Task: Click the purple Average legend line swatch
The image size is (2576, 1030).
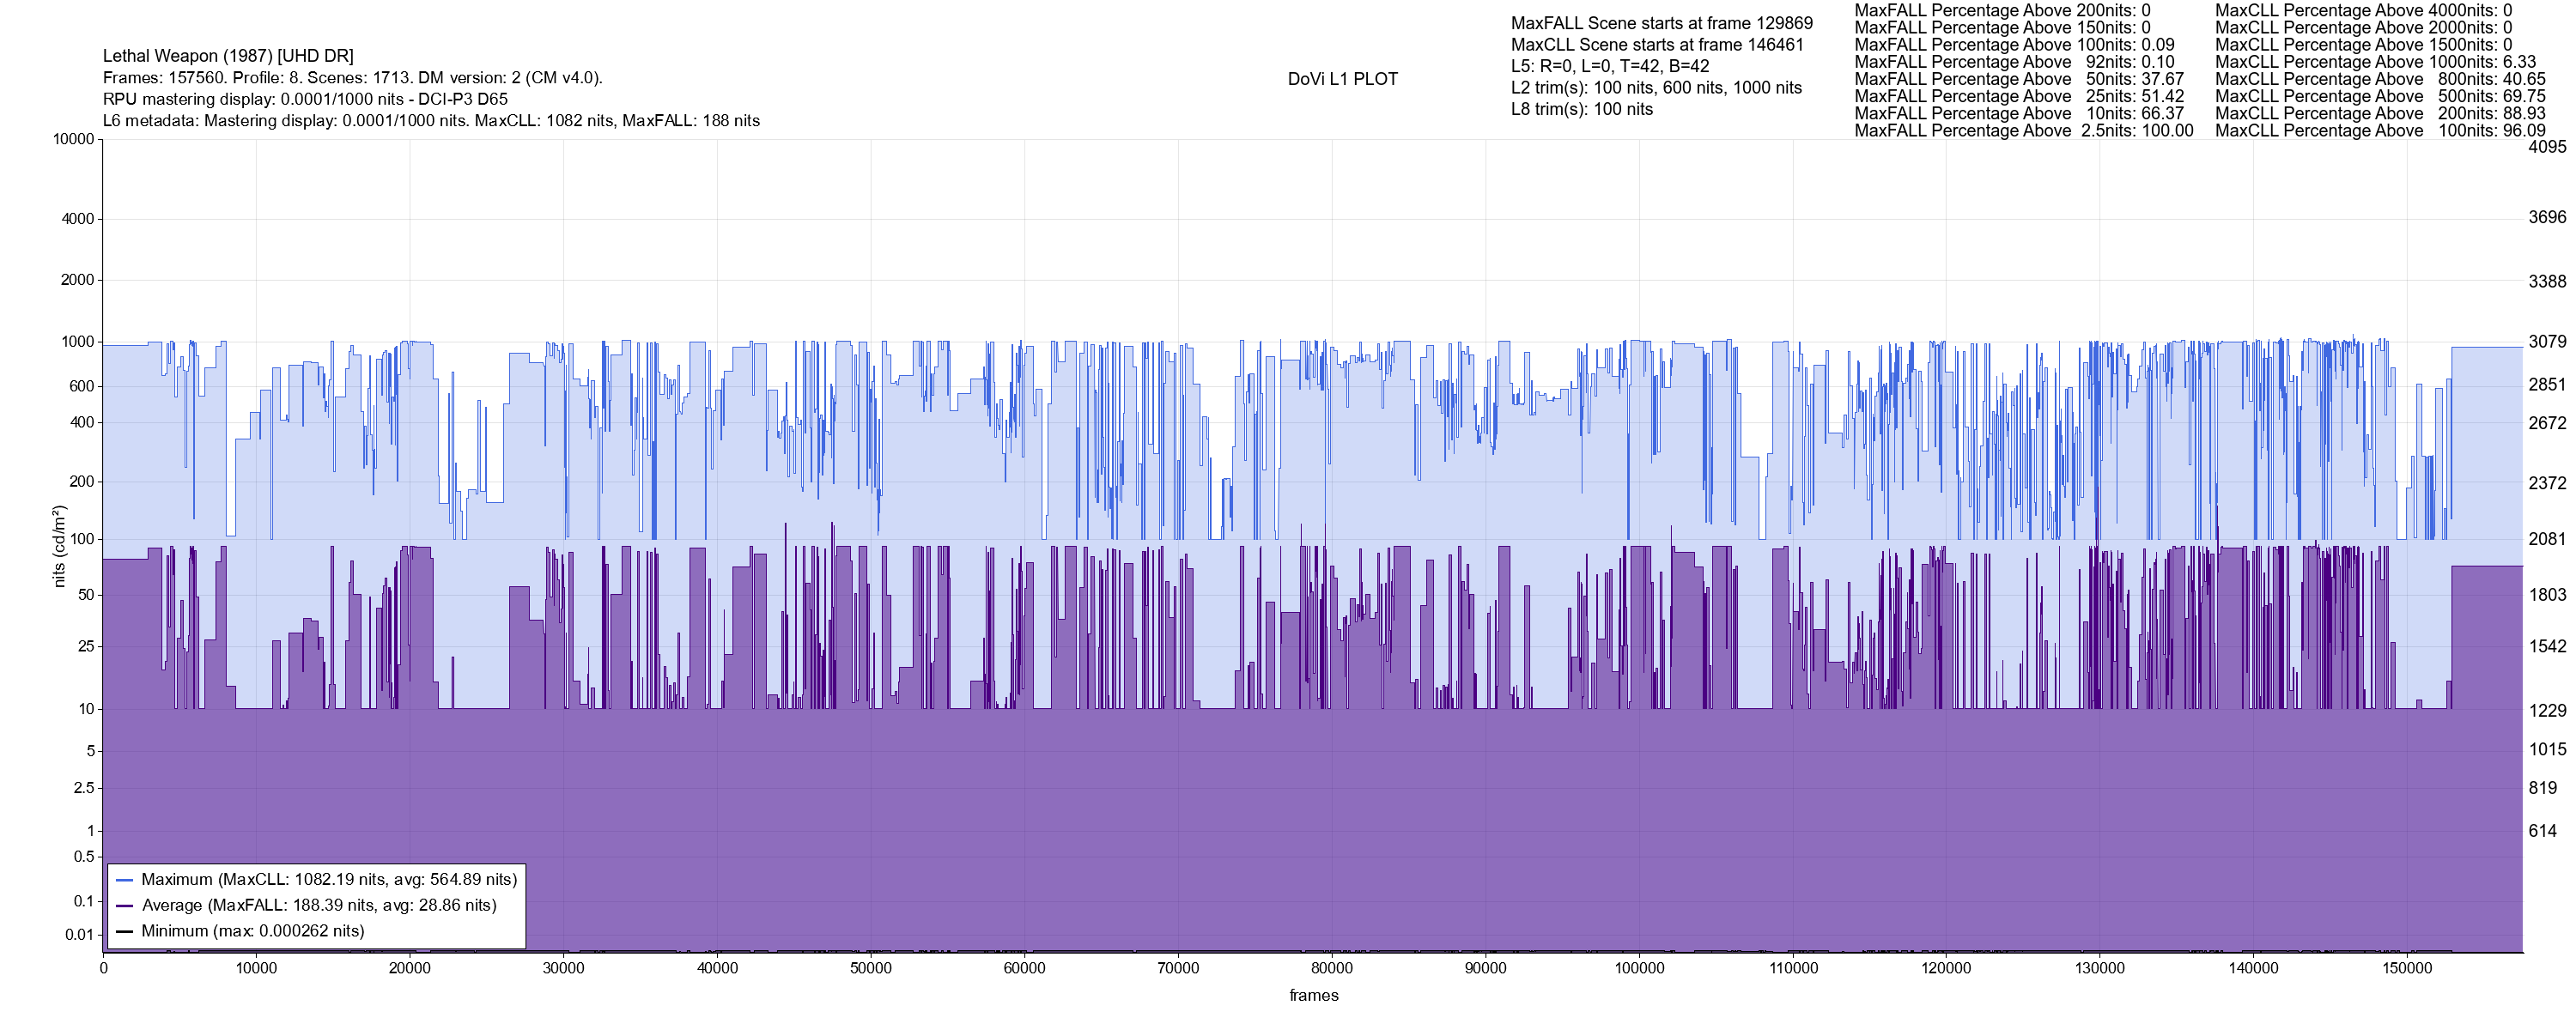Action: pyautogui.click(x=124, y=906)
